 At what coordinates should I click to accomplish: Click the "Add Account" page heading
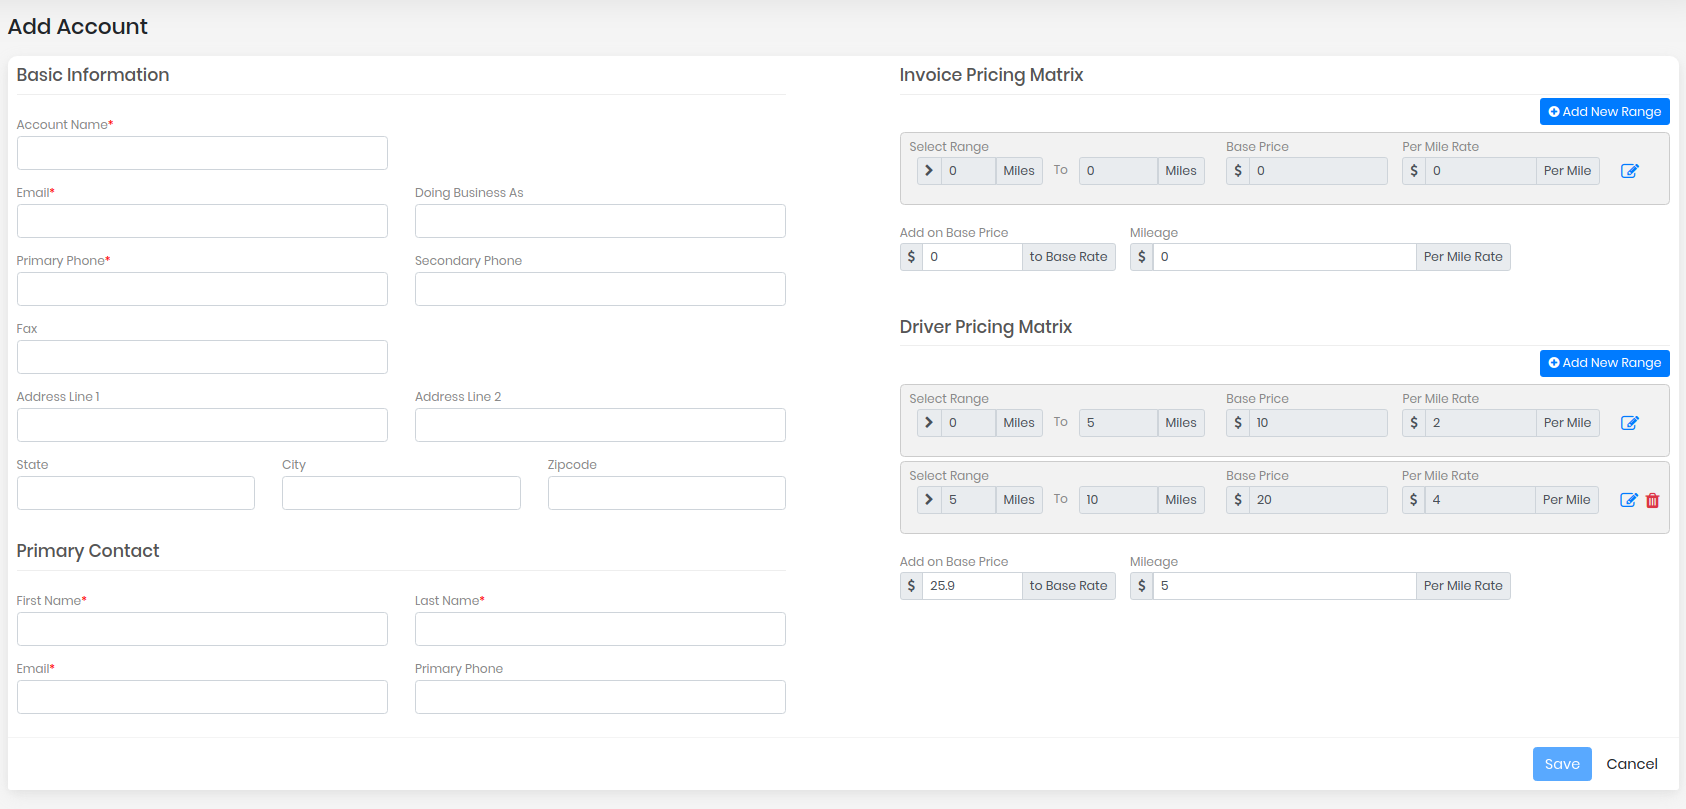78,27
